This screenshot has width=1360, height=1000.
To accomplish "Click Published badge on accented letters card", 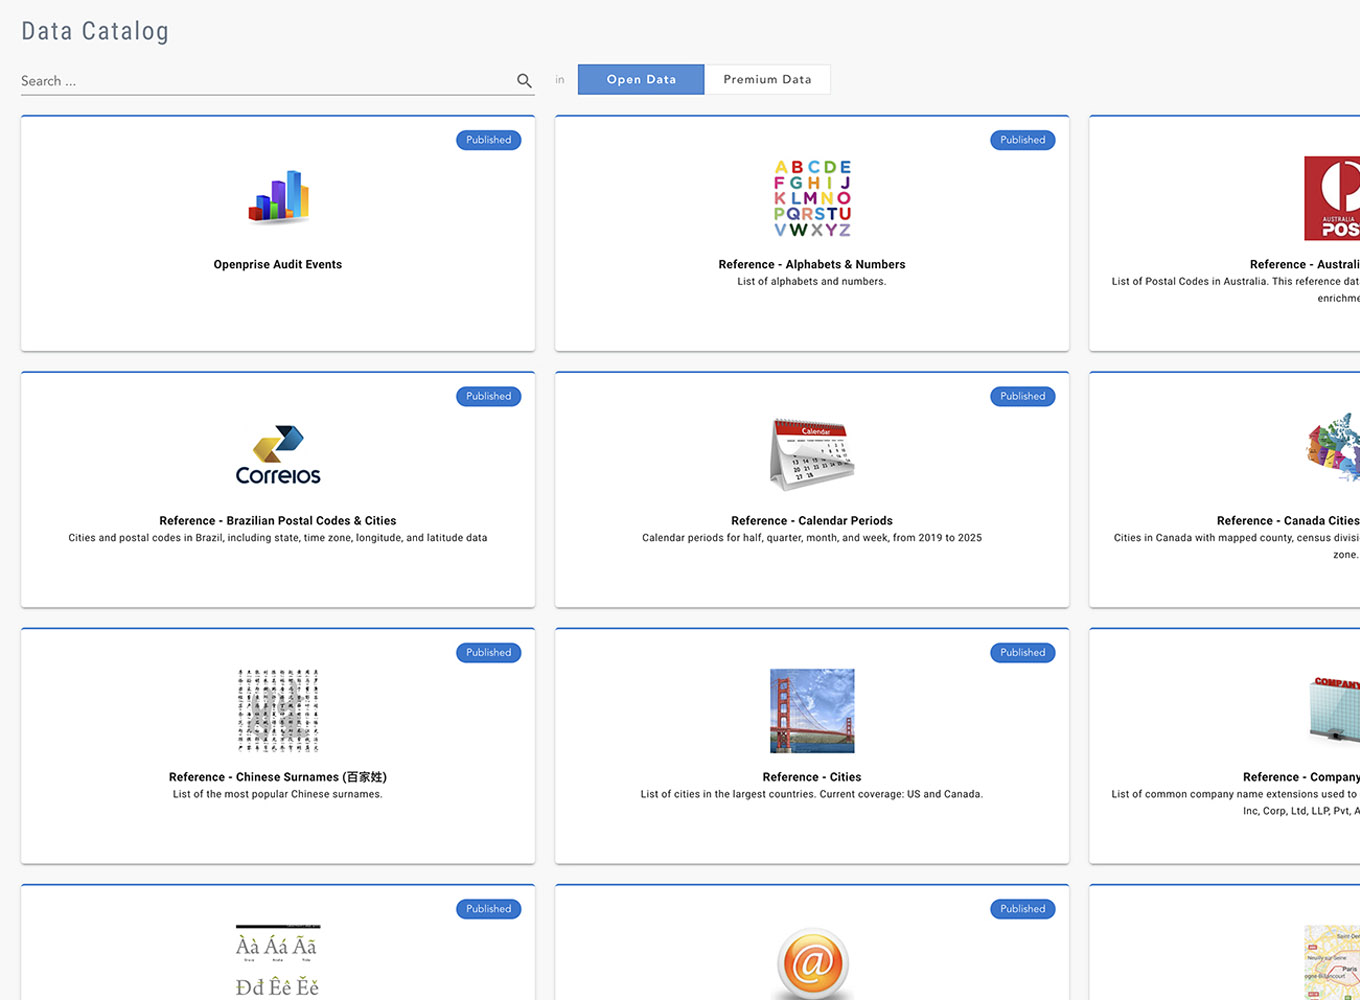I will [x=488, y=908].
